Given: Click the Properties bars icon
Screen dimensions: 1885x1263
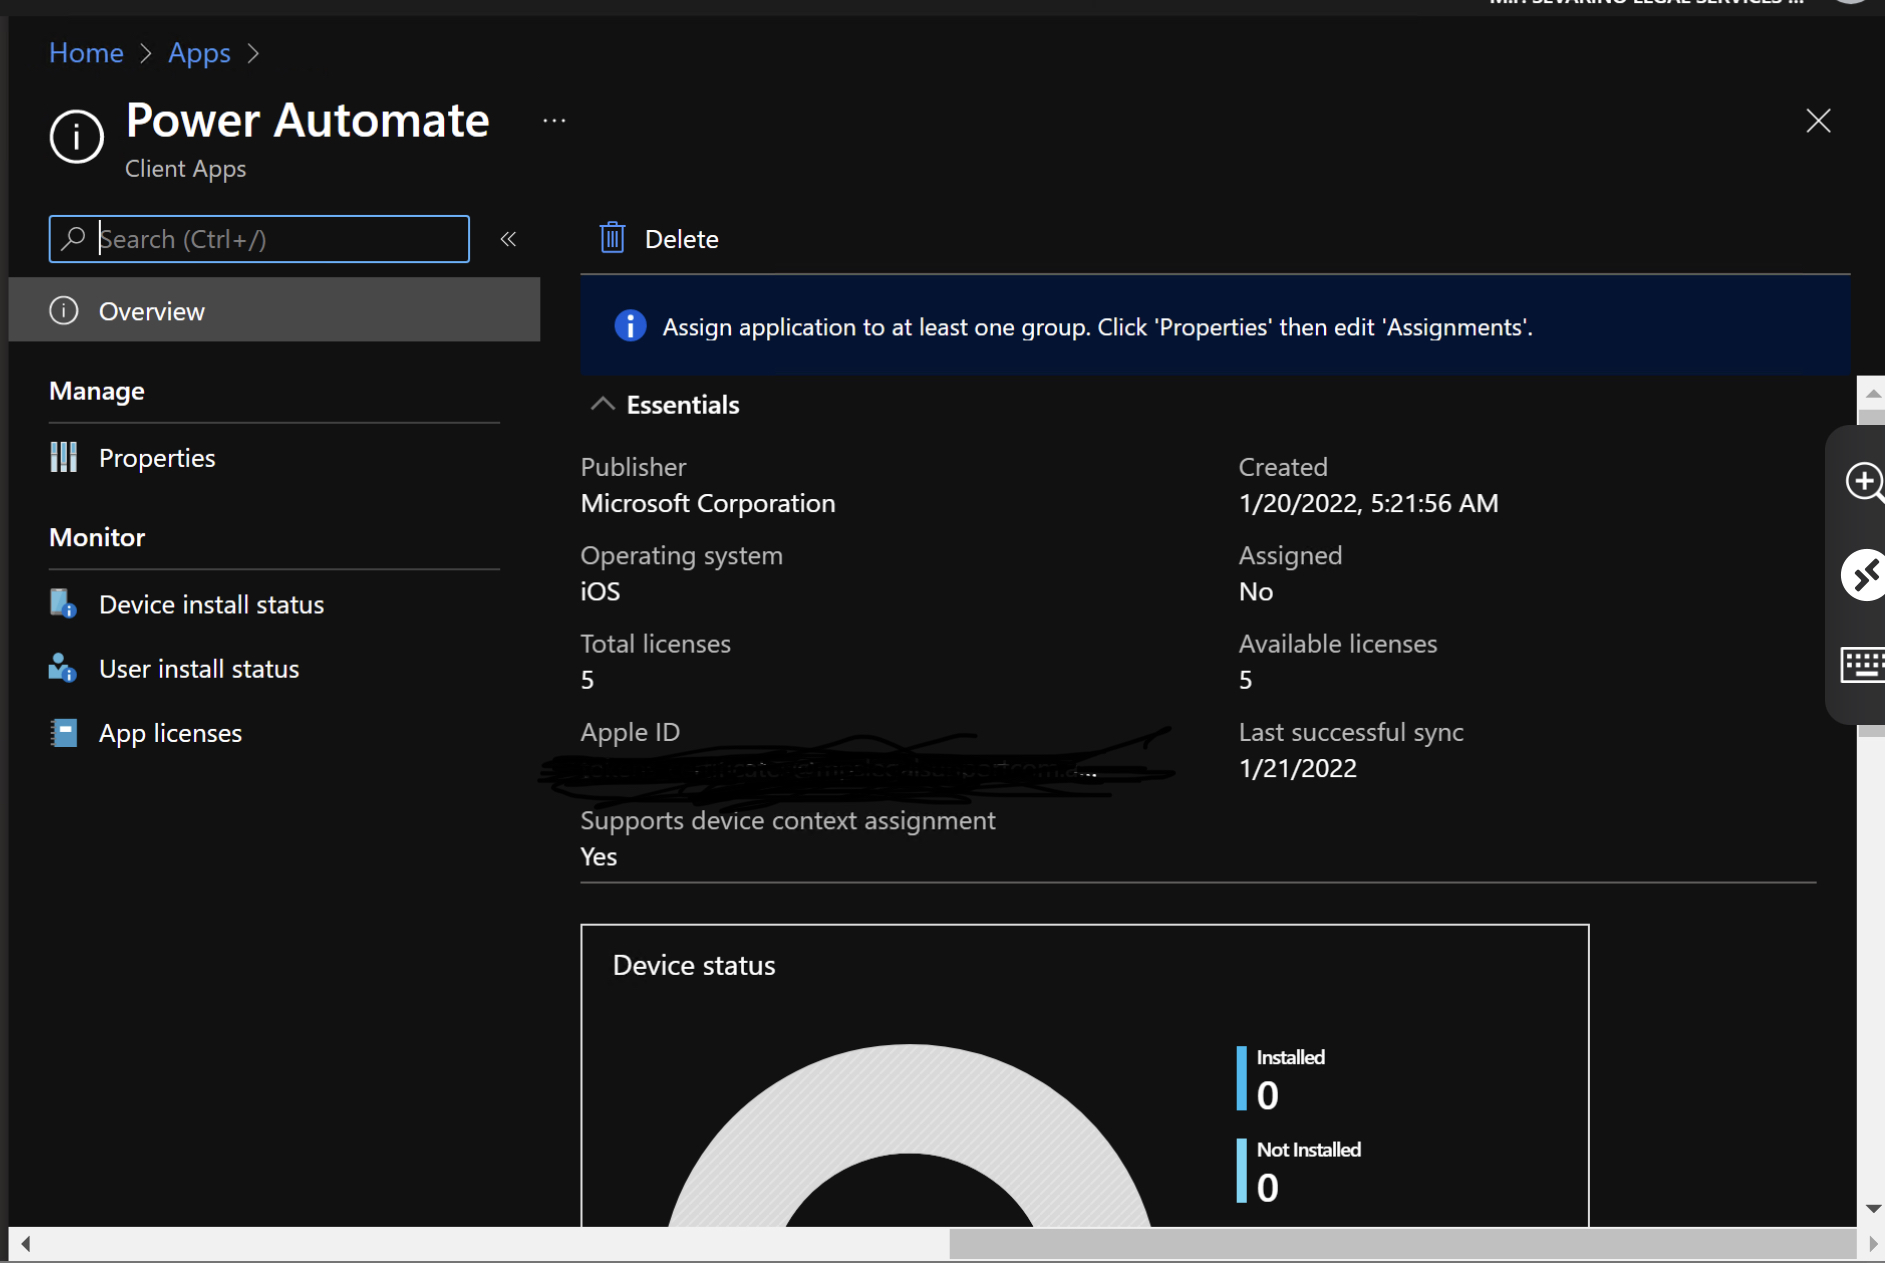Looking at the screenshot, I should pyautogui.click(x=64, y=457).
